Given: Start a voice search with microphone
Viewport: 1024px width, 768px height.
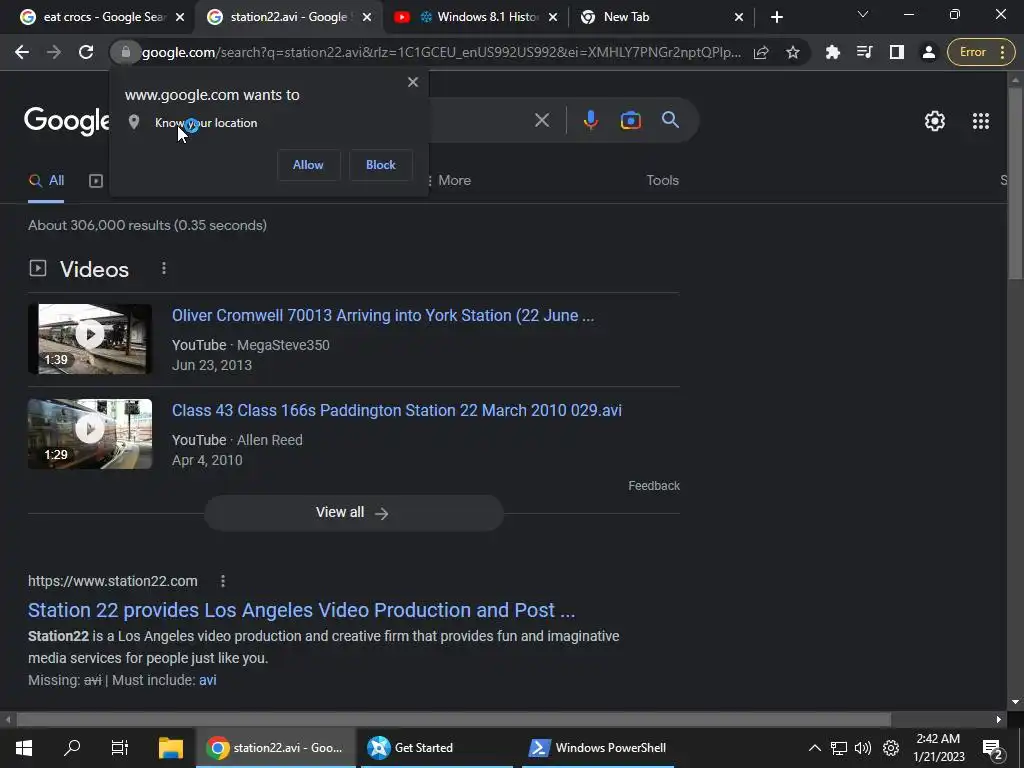Looking at the screenshot, I should click(590, 120).
